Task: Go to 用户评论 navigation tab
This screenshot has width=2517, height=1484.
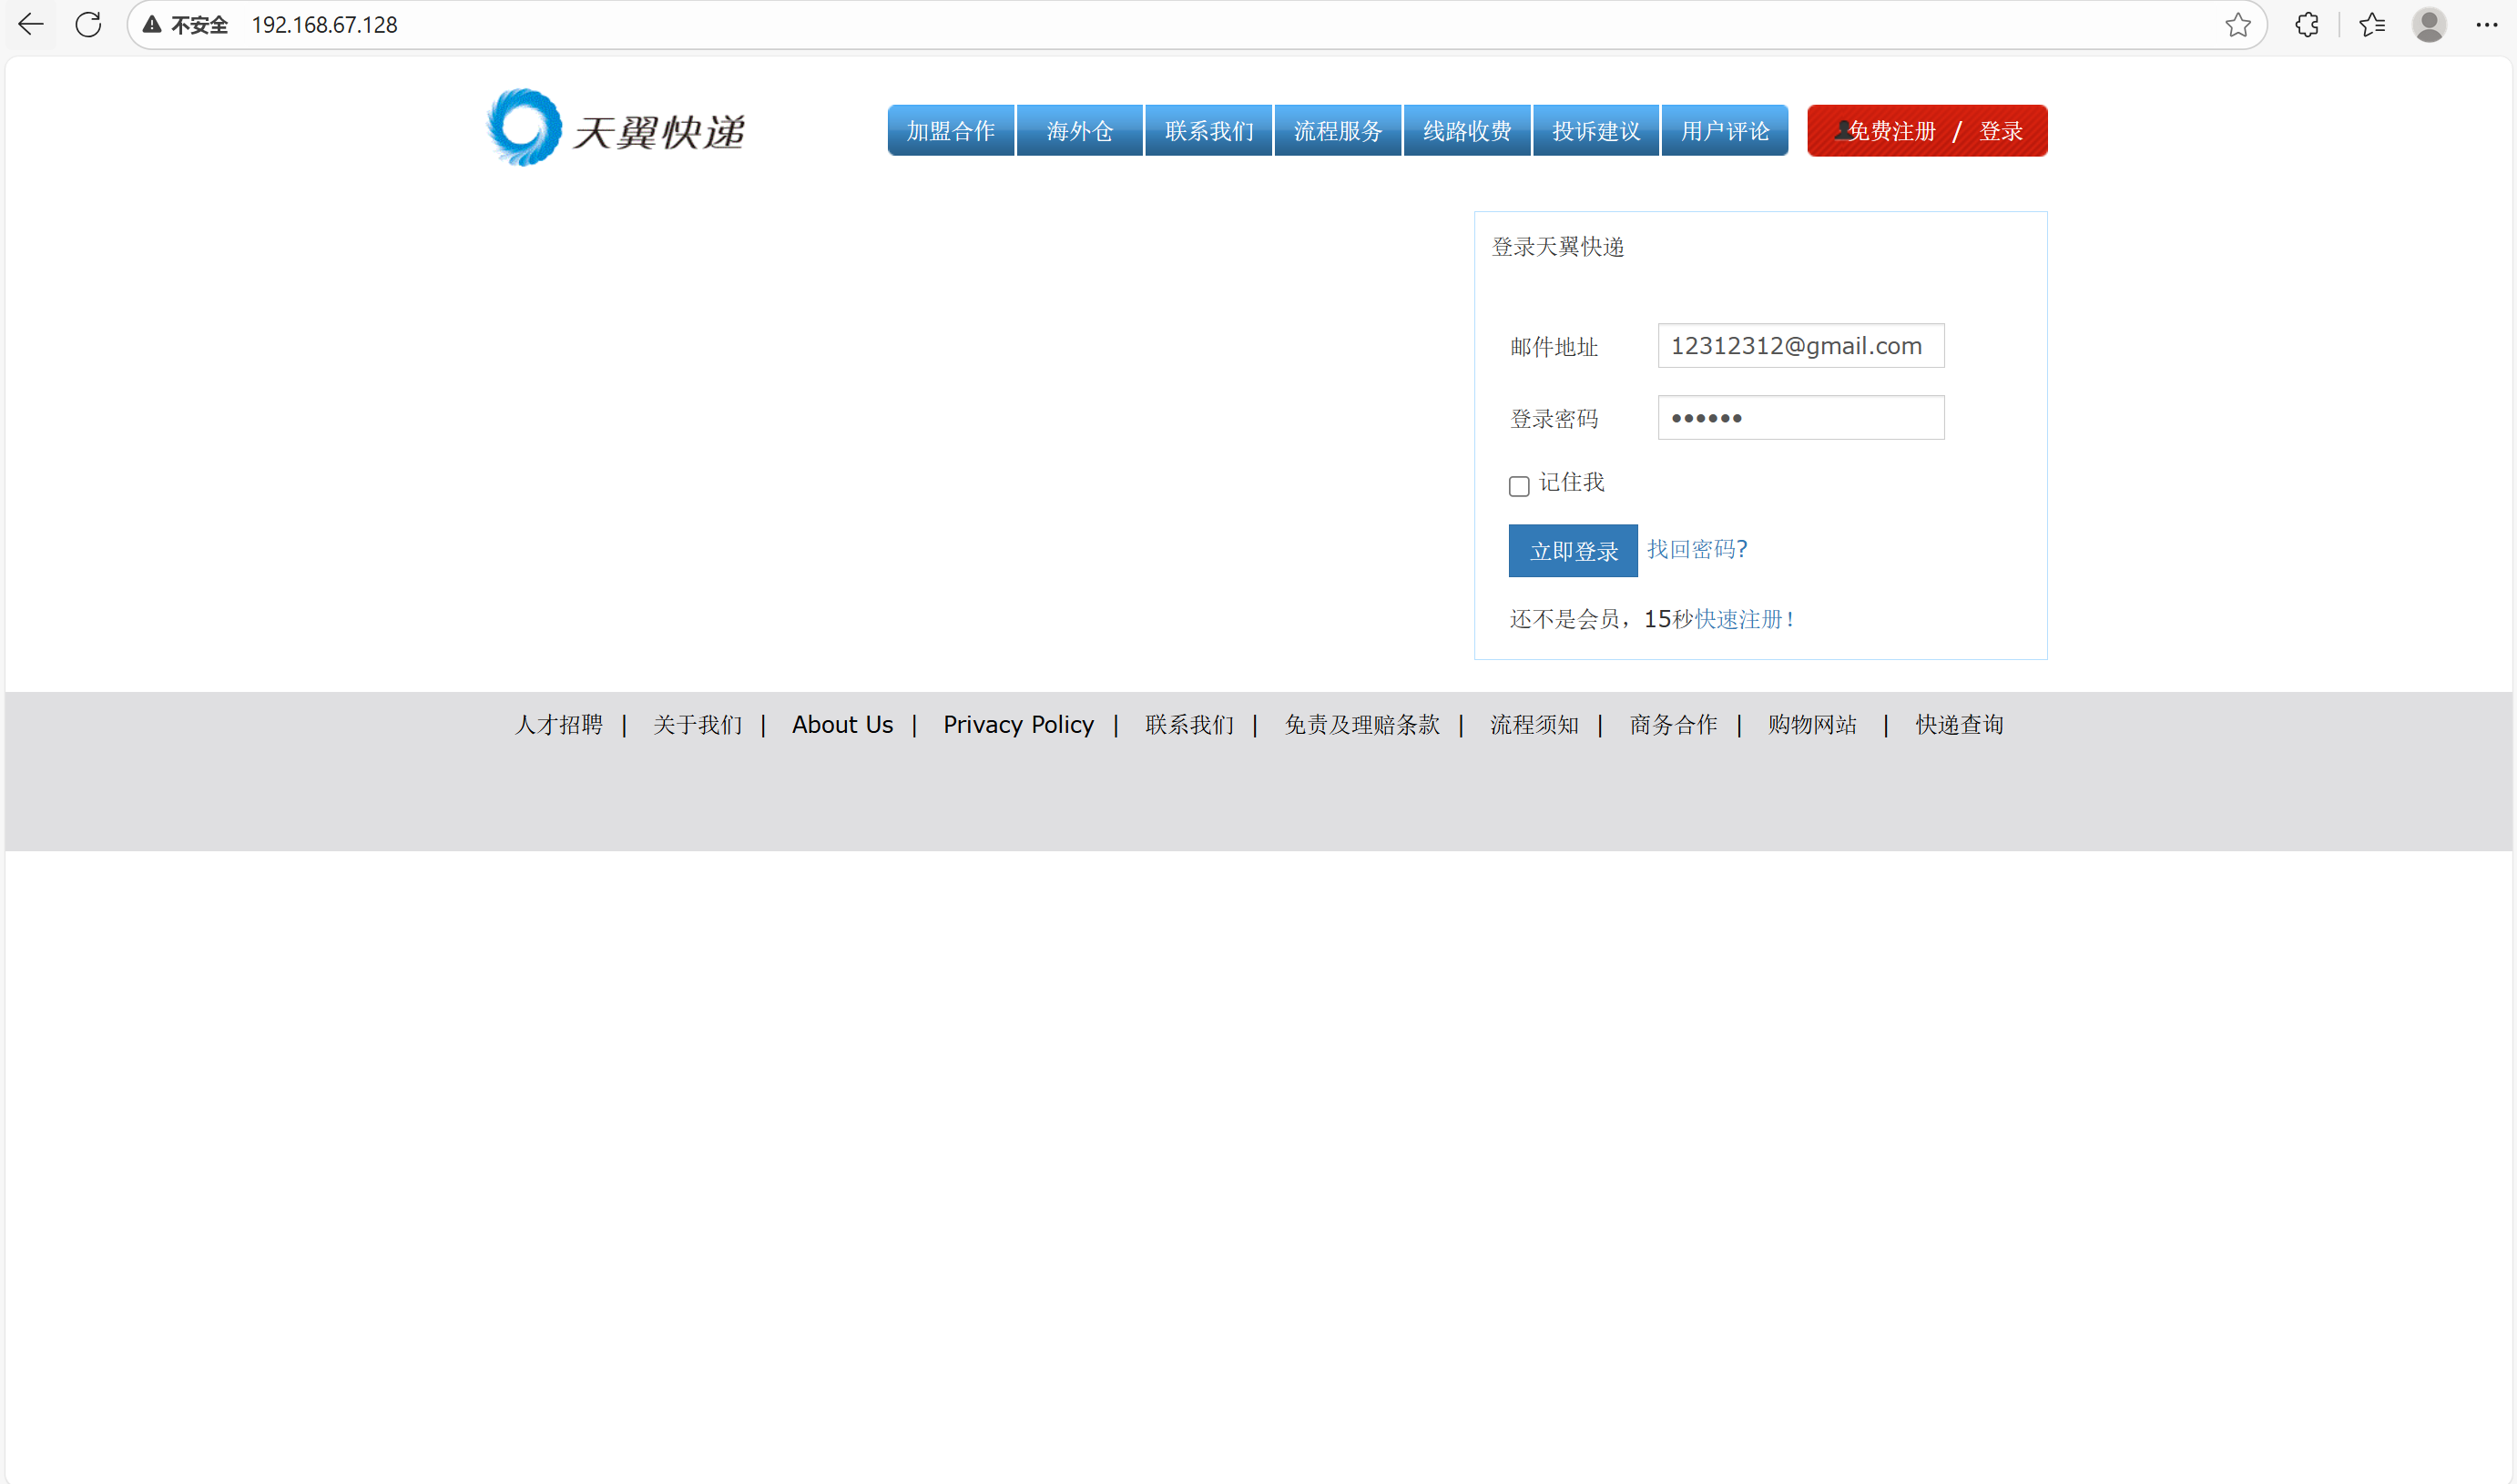Action: 1724,131
